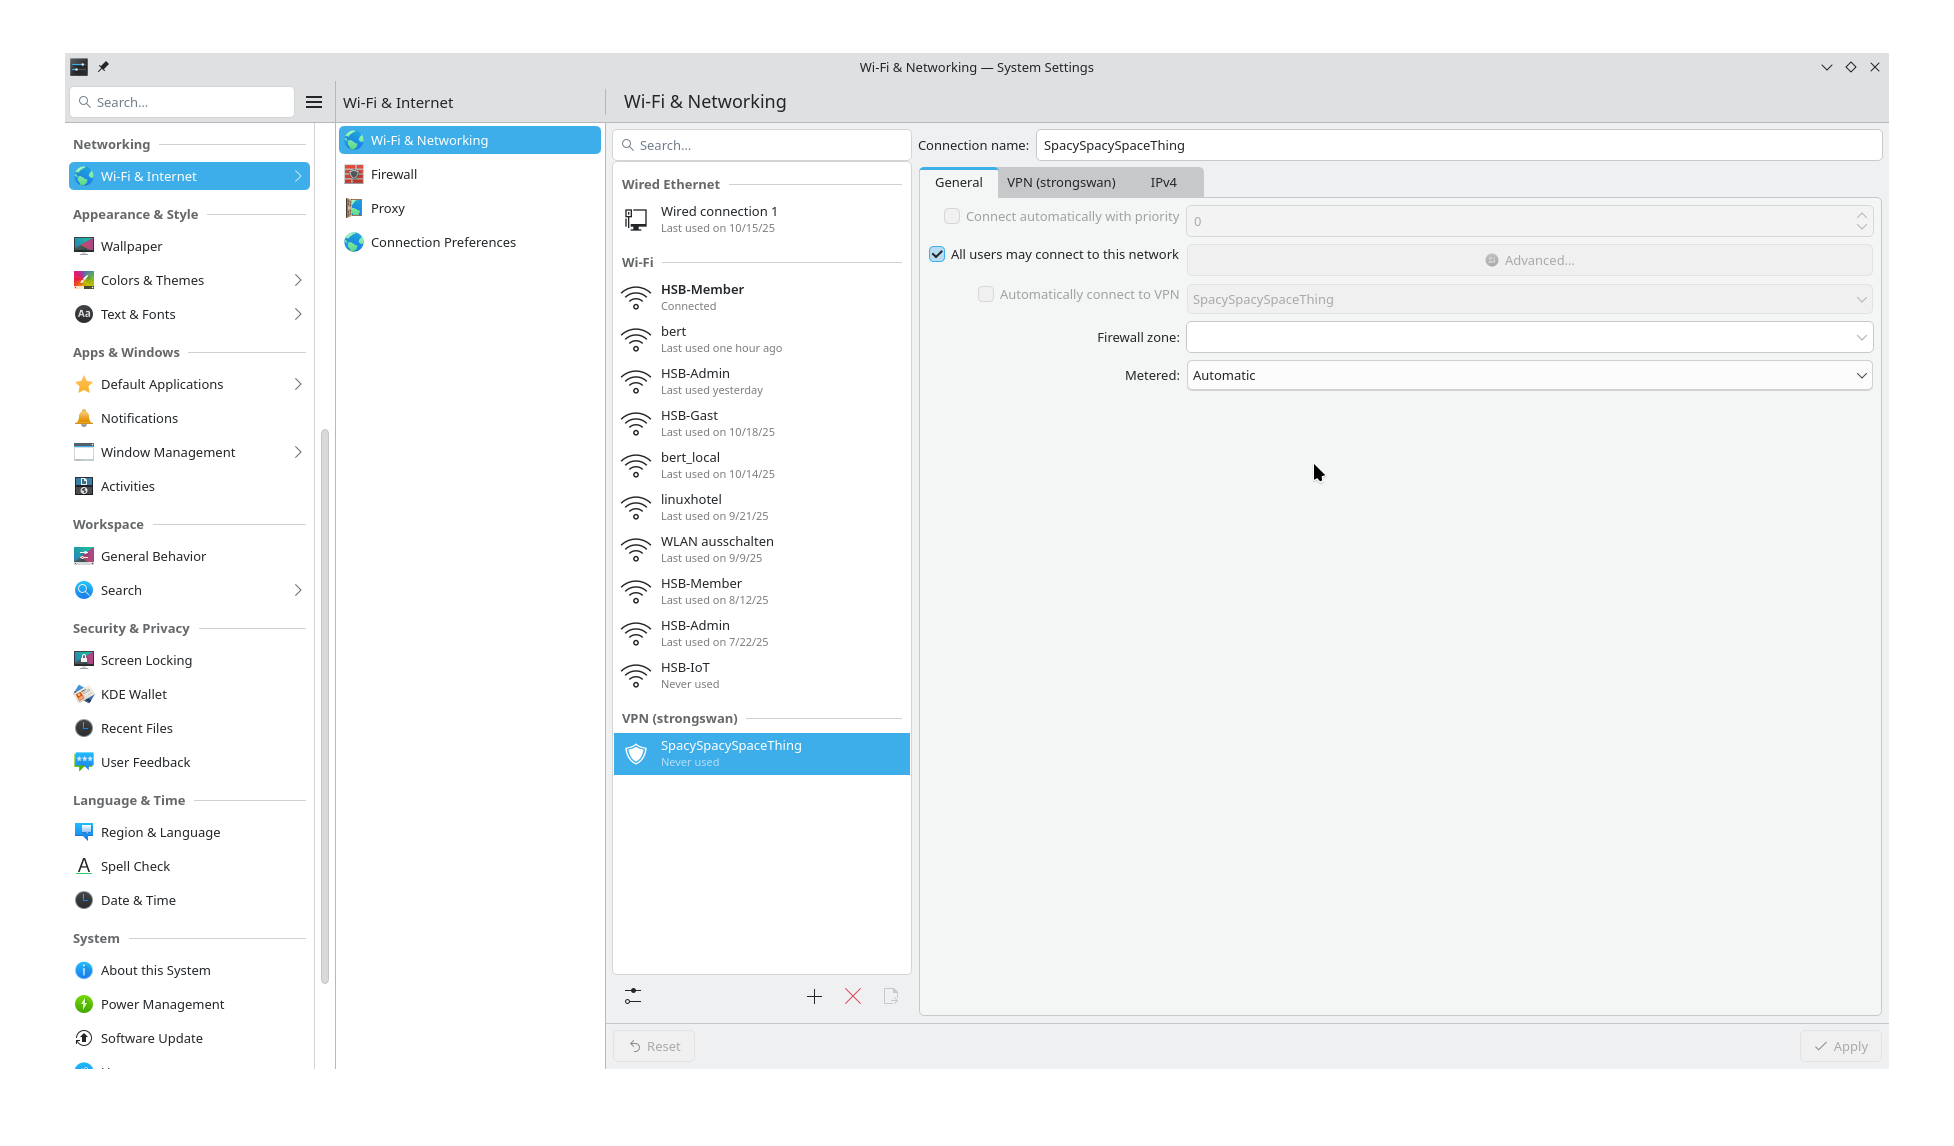The height and width of the screenshot is (1146, 1954).
Task: Toggle Connect automatically with priority checkbox
Action: click(952, 216)
